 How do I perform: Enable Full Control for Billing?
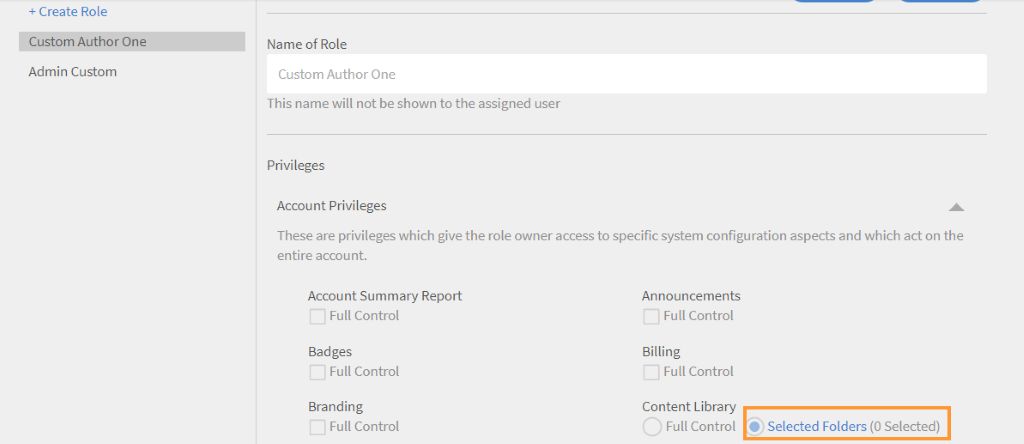pyautogui.click(x=651, y=372)
